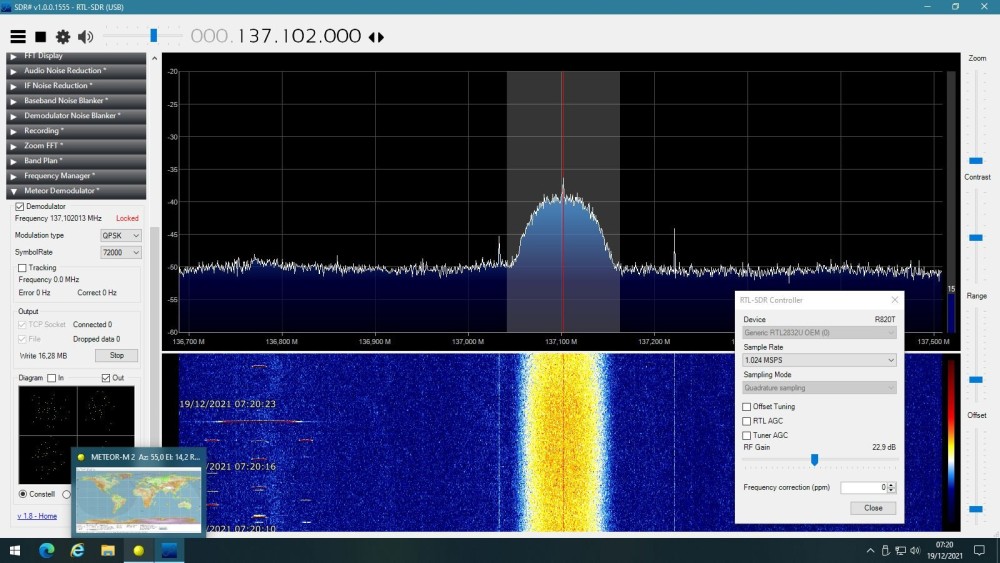Open Internet Explorer from the taskbar

[77, 550]
